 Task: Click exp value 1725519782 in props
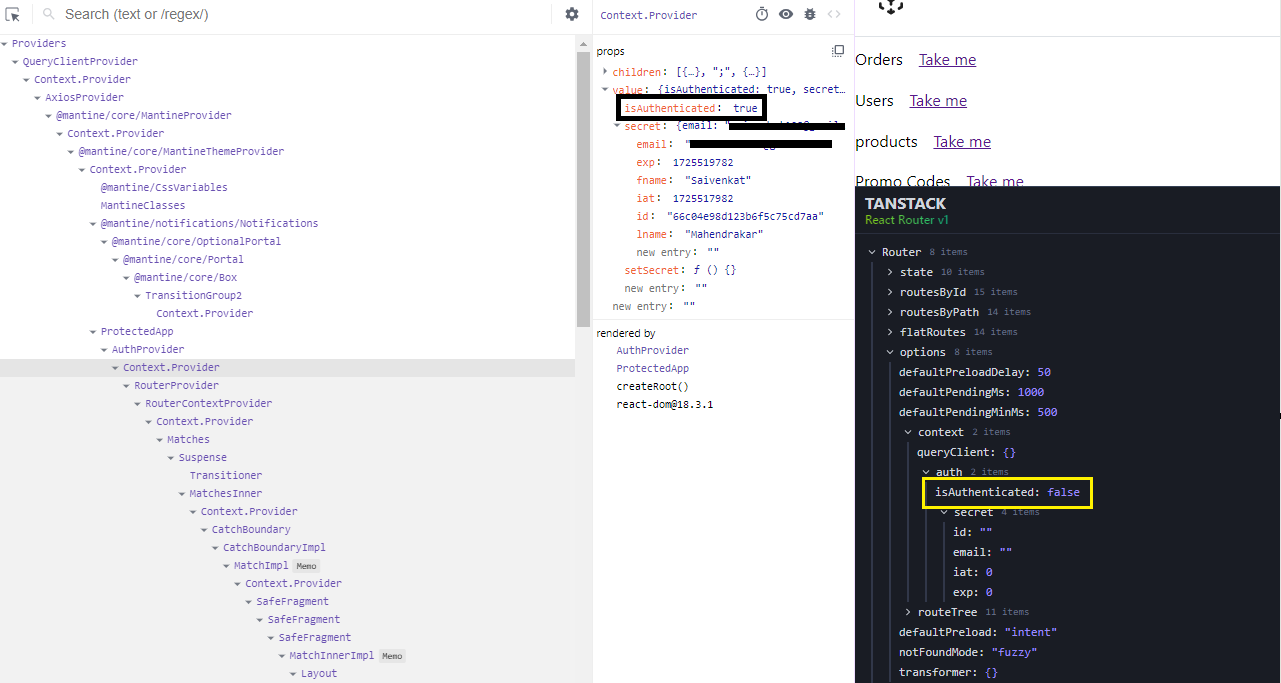tap(703, 163)
